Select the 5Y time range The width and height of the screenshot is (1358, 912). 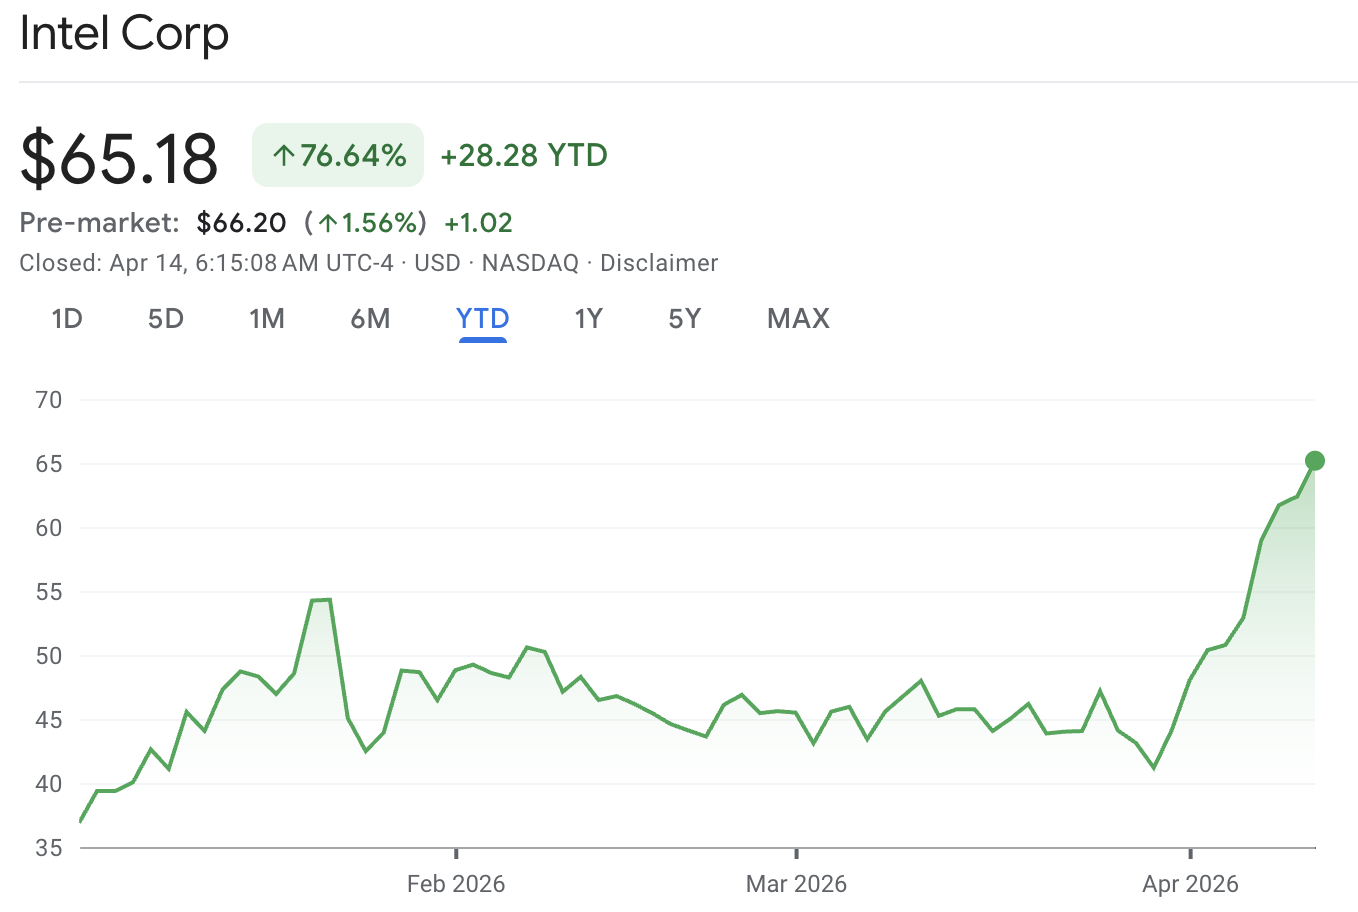[x=685, y=319]
